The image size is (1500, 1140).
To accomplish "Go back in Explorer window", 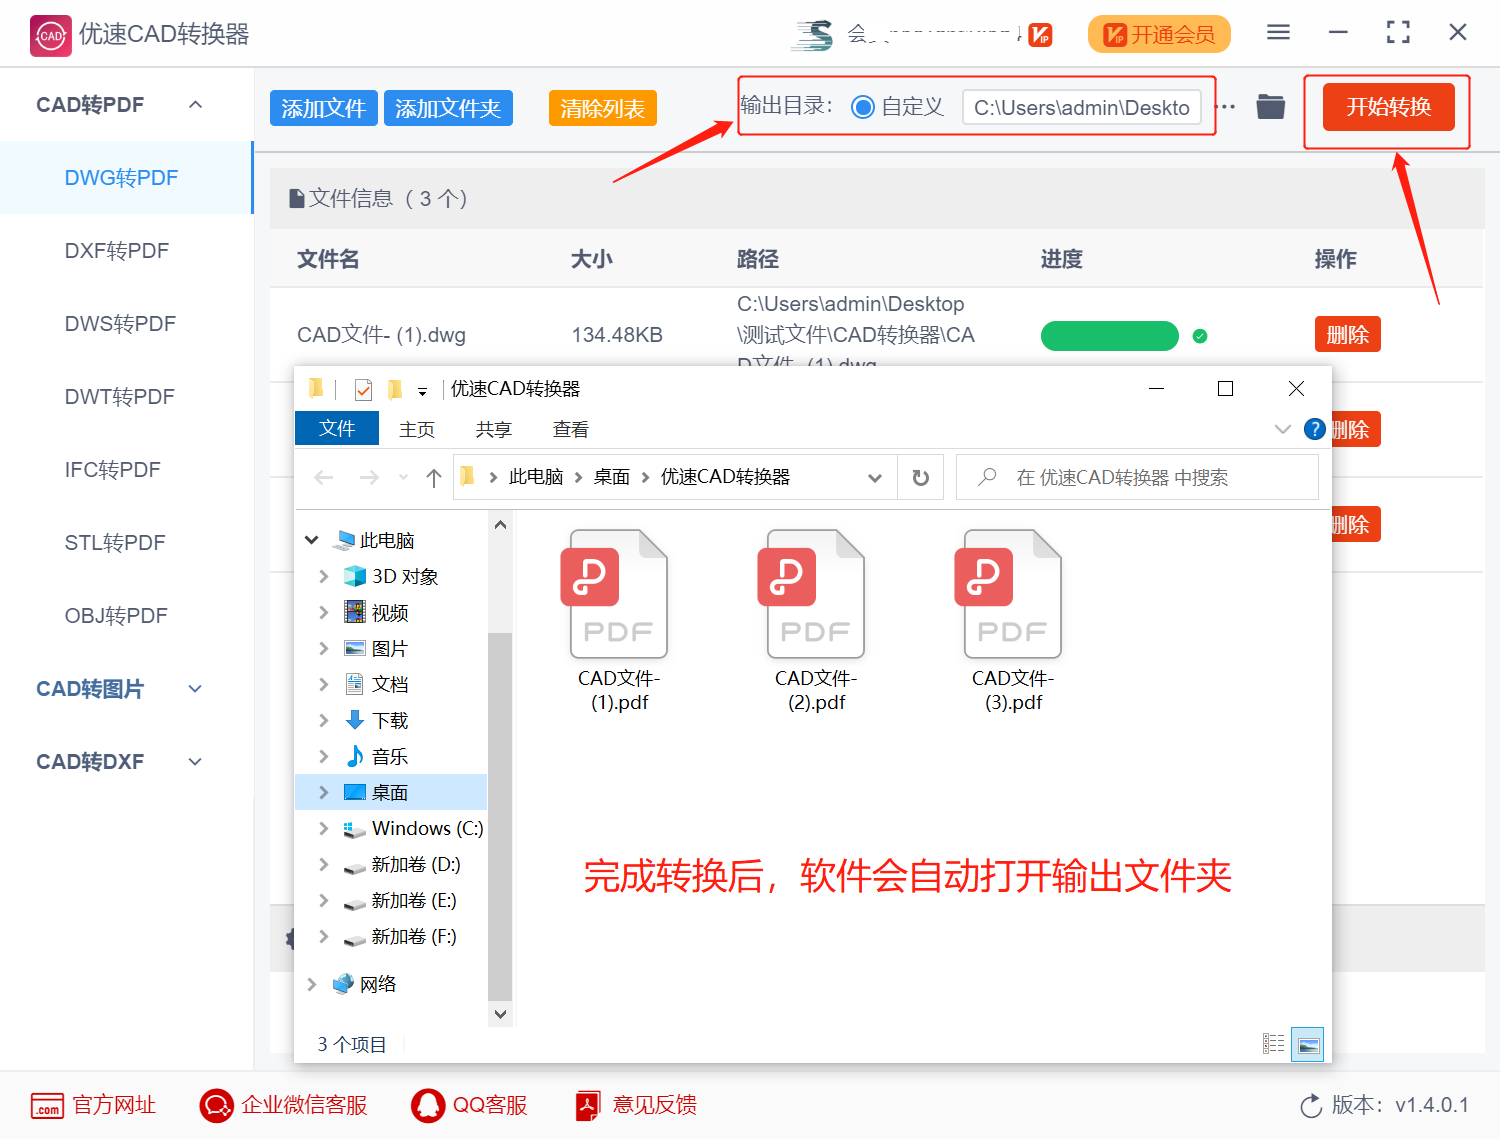I will [x=324, y=478].
